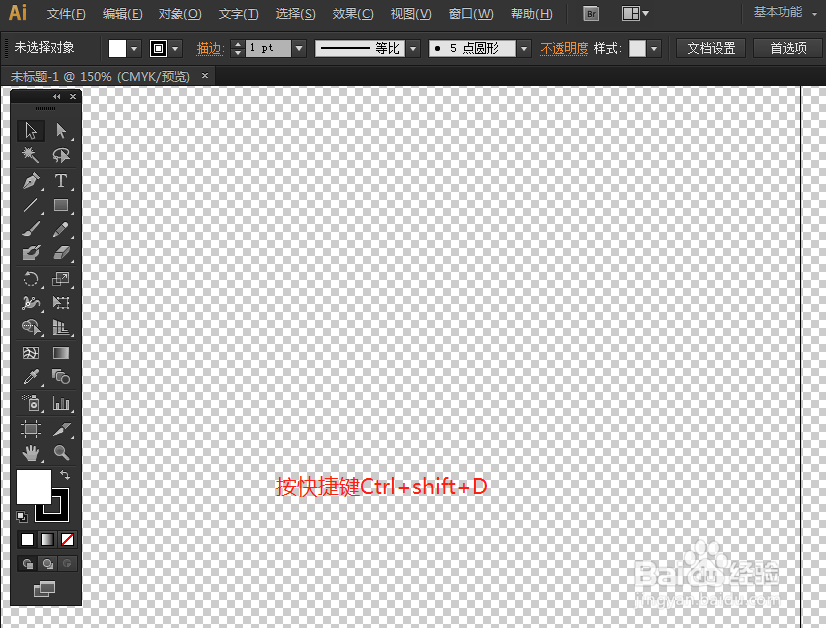Select the Symbol Sprayer tool
The image size is (826, 628).
(31, 404)
